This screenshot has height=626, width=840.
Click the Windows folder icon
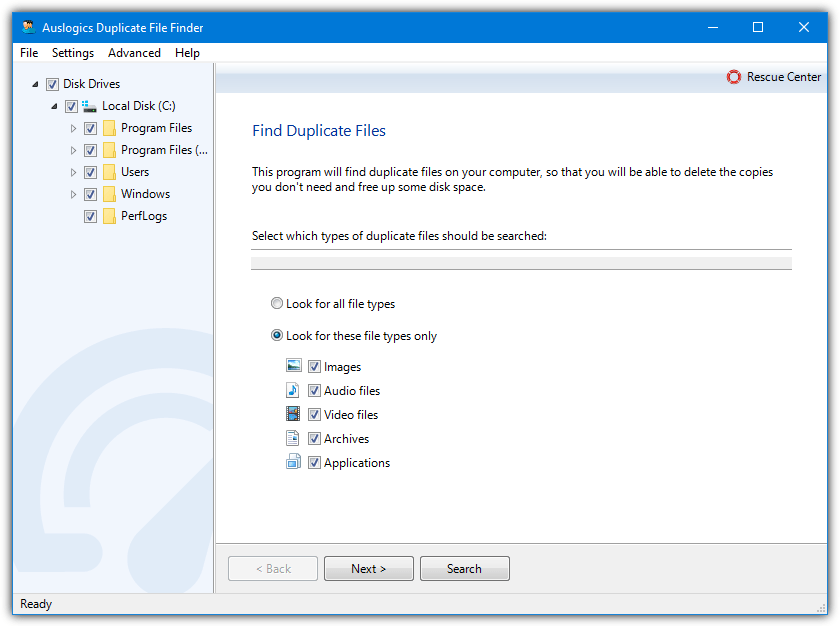109,194
